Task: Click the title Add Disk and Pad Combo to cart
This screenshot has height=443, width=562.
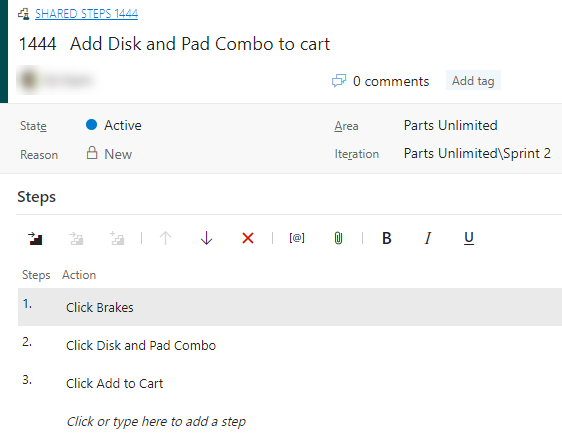Action: [x=200, y=44]
